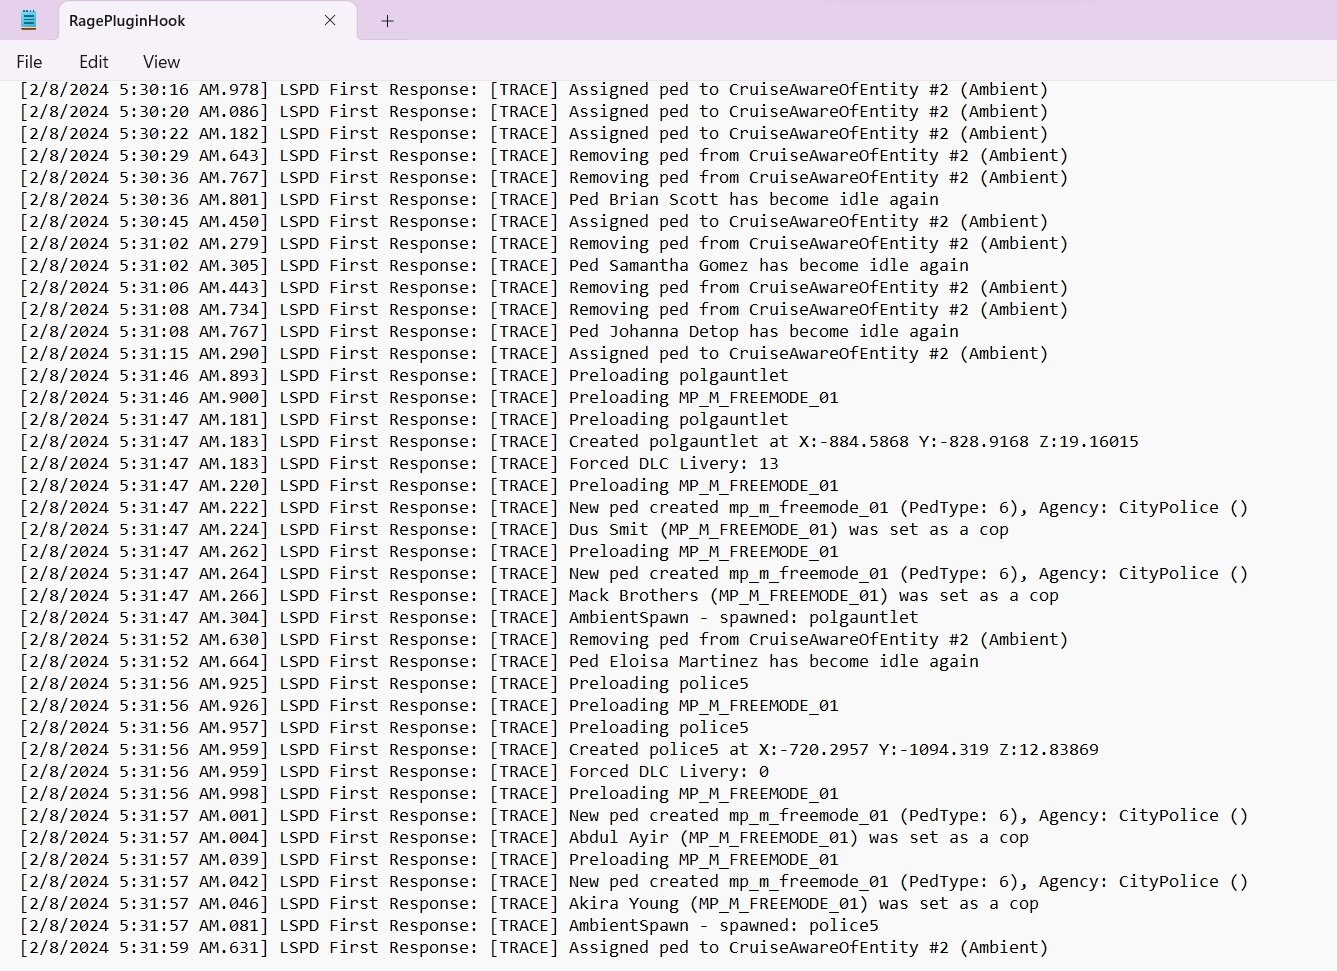The height and width of the screenshot is (971, 1337).
Task: Select the RagePluginHook tab
Action: click(x=205, y=21)
